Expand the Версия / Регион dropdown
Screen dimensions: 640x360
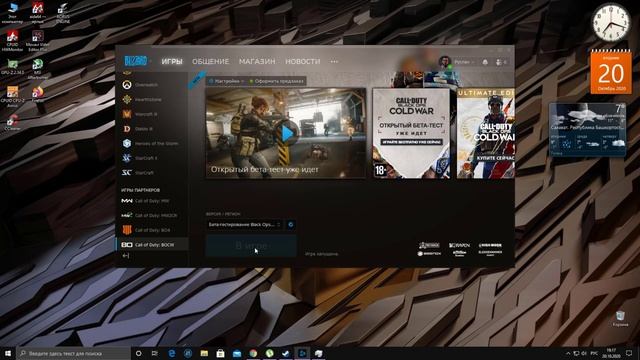tap(244, 224)
